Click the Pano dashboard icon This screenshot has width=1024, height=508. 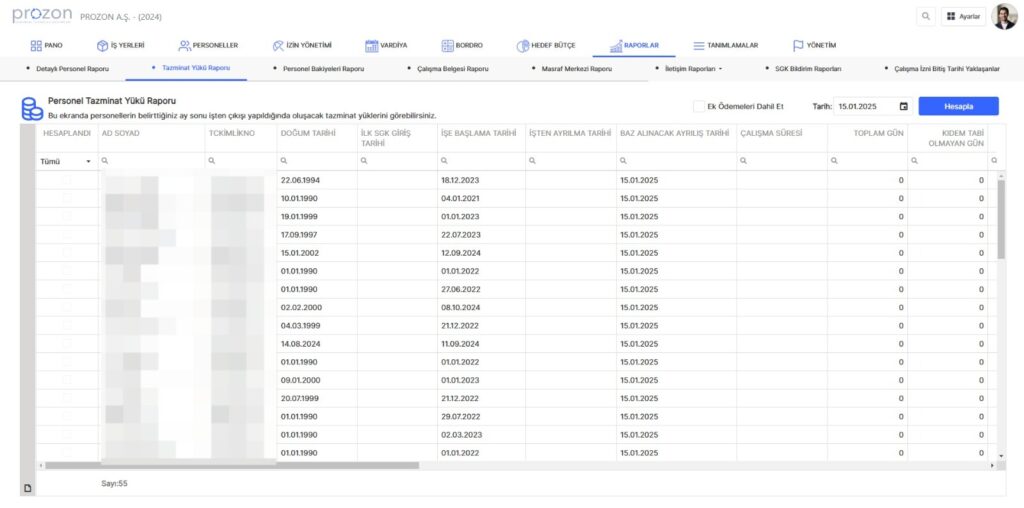coord(36,46)
